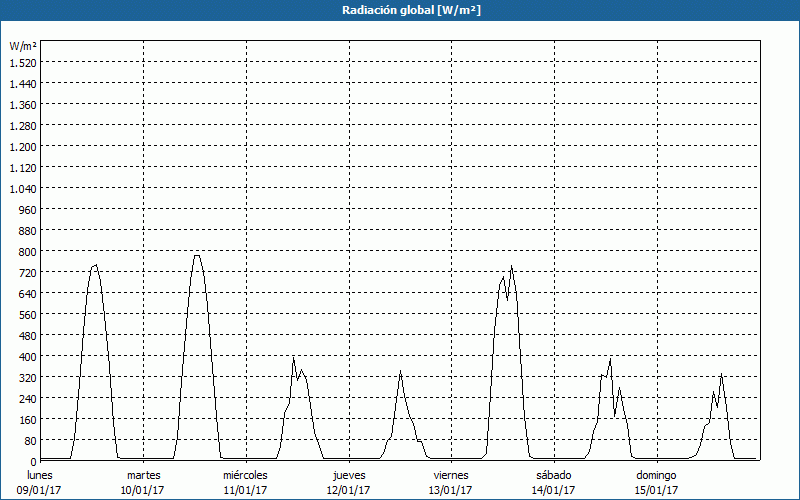
Task: Click the "domingo" day label
Action: 656,475
